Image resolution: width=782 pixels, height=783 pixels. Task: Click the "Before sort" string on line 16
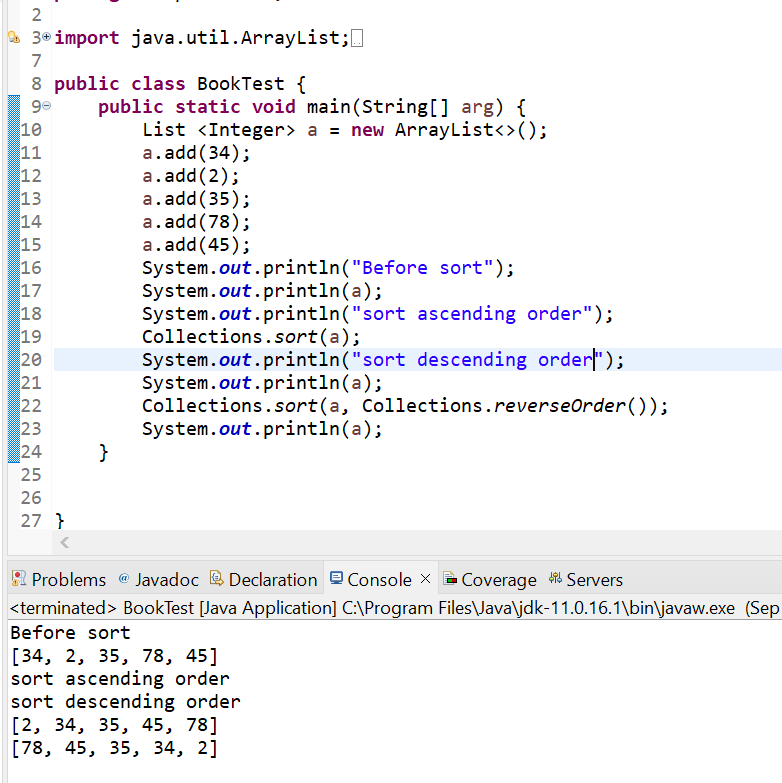(x=422, y=268)
